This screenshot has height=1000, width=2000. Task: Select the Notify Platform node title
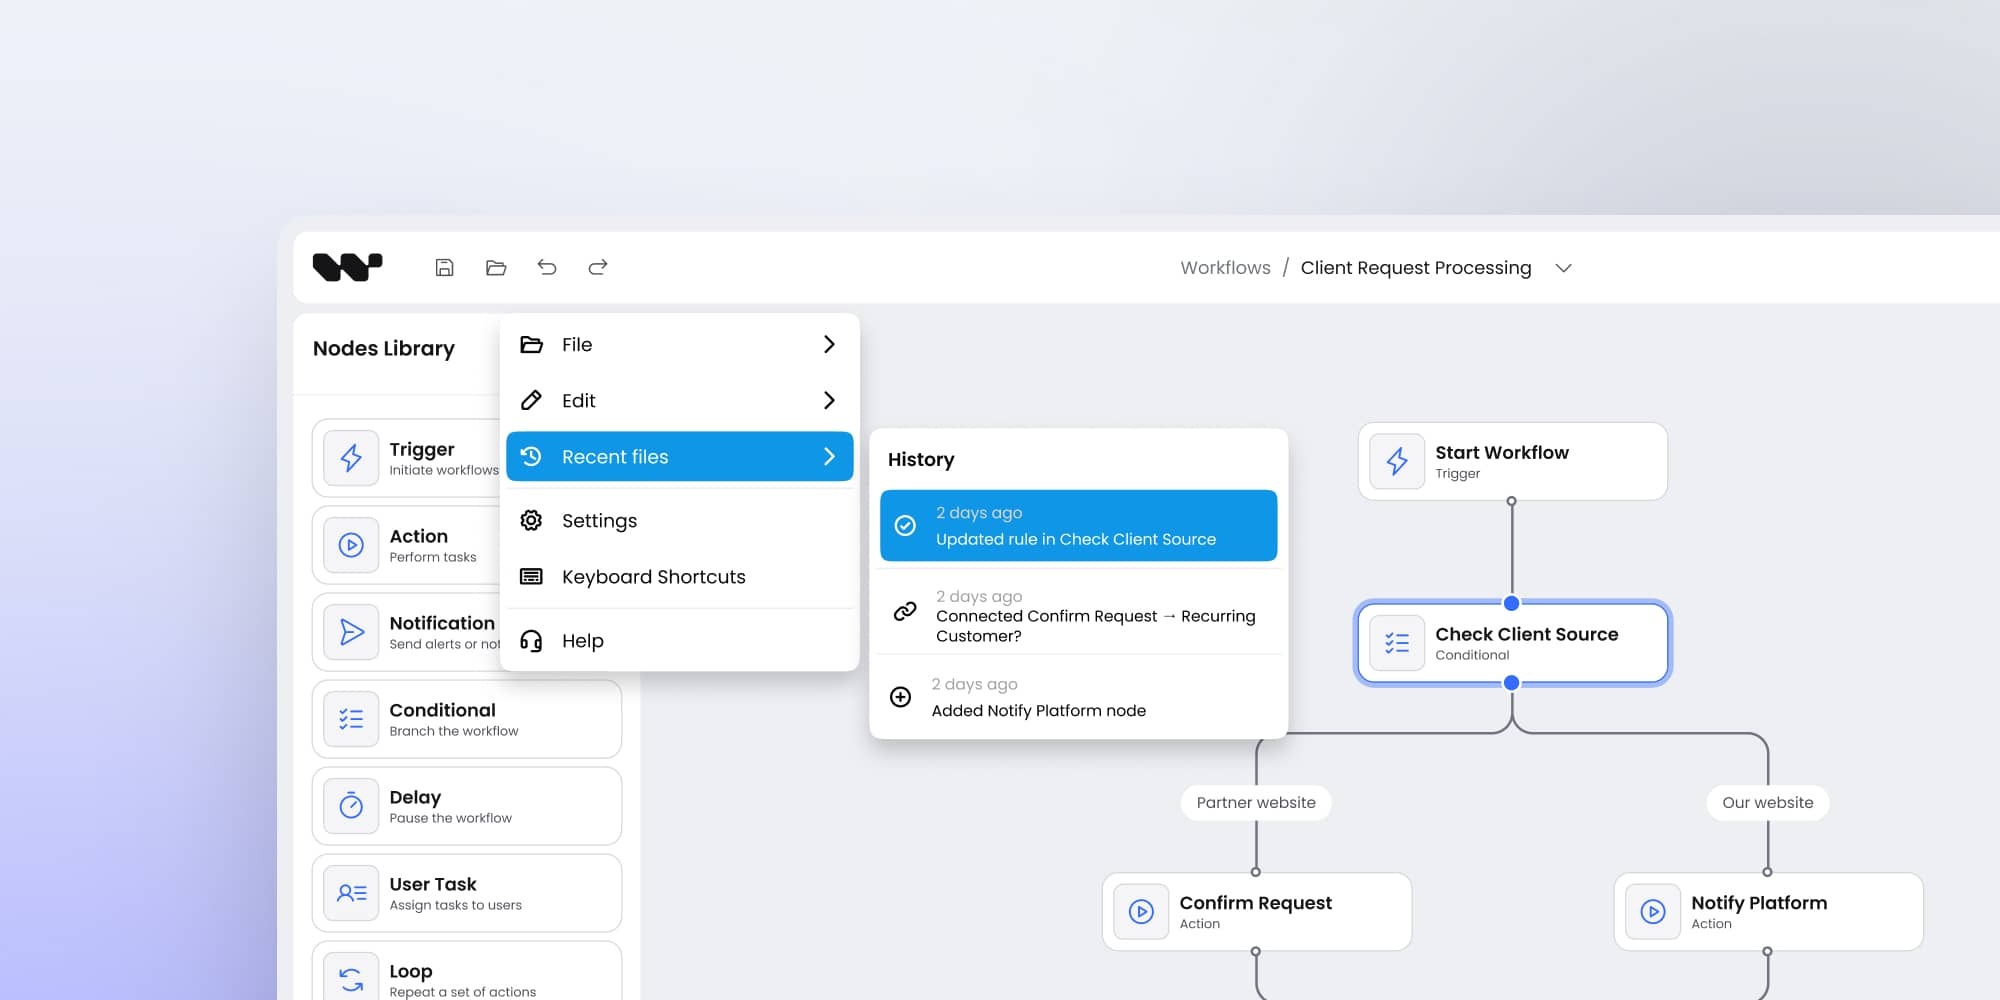[x=1759, y=903]
